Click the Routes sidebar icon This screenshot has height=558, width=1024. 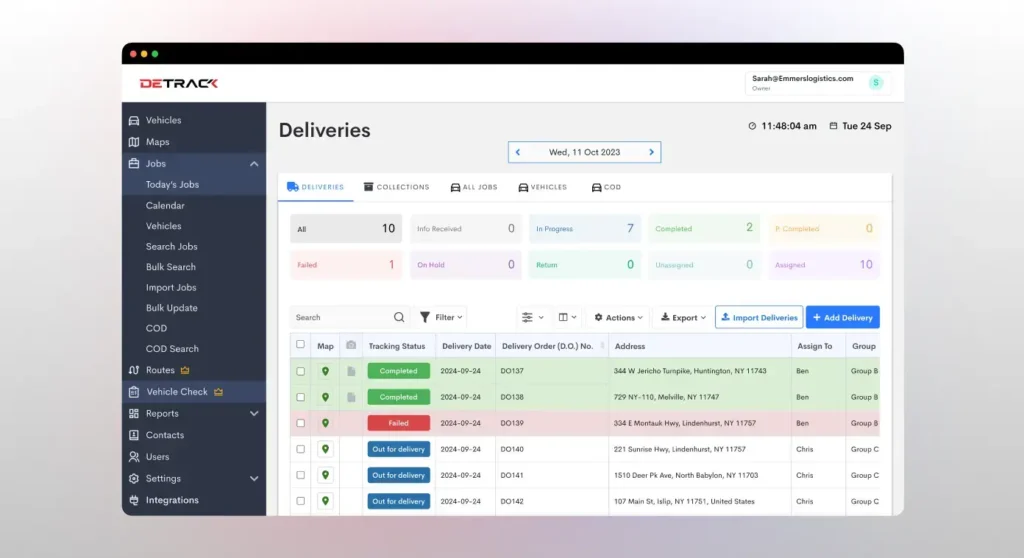tap(134, 370)
